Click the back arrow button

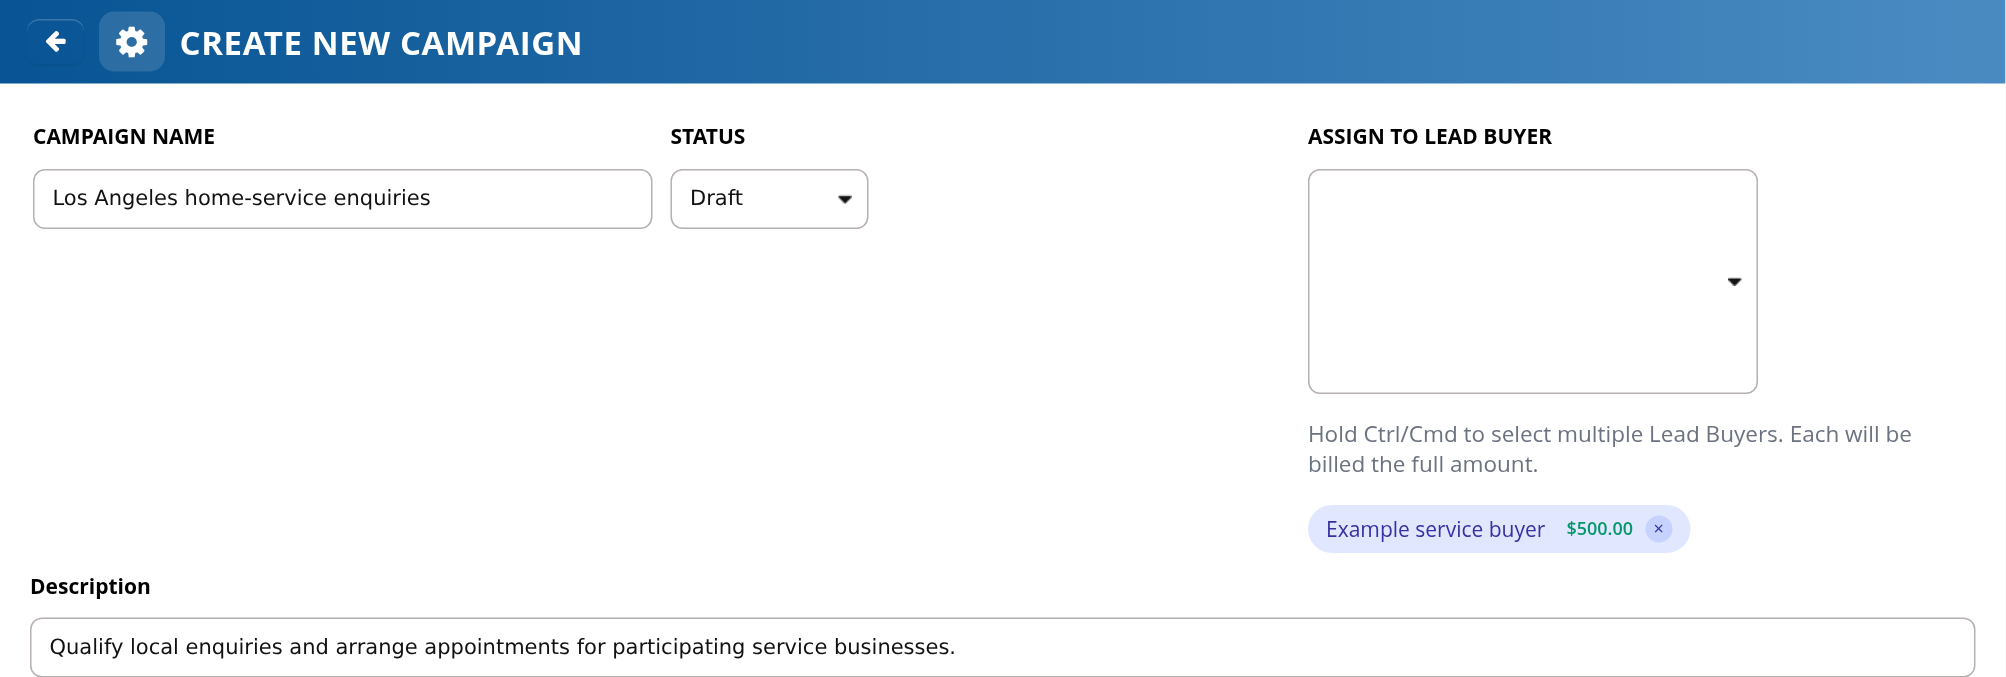pyautogui.click(x=56, y=42)
